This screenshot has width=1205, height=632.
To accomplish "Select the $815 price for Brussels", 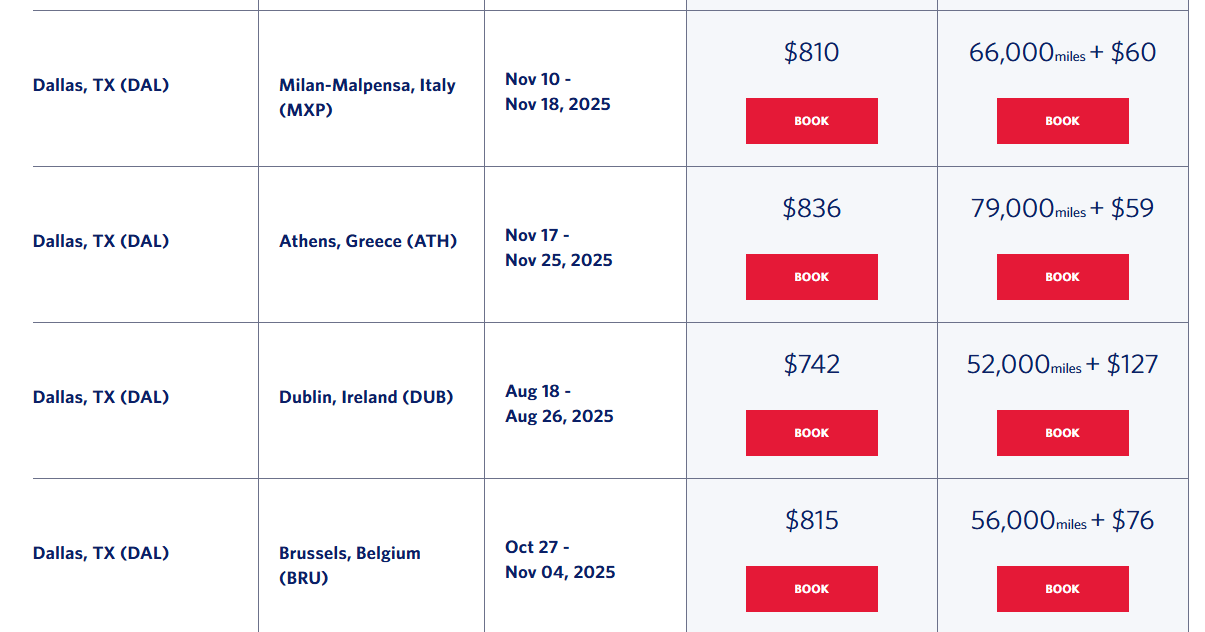I will (811, 520).
